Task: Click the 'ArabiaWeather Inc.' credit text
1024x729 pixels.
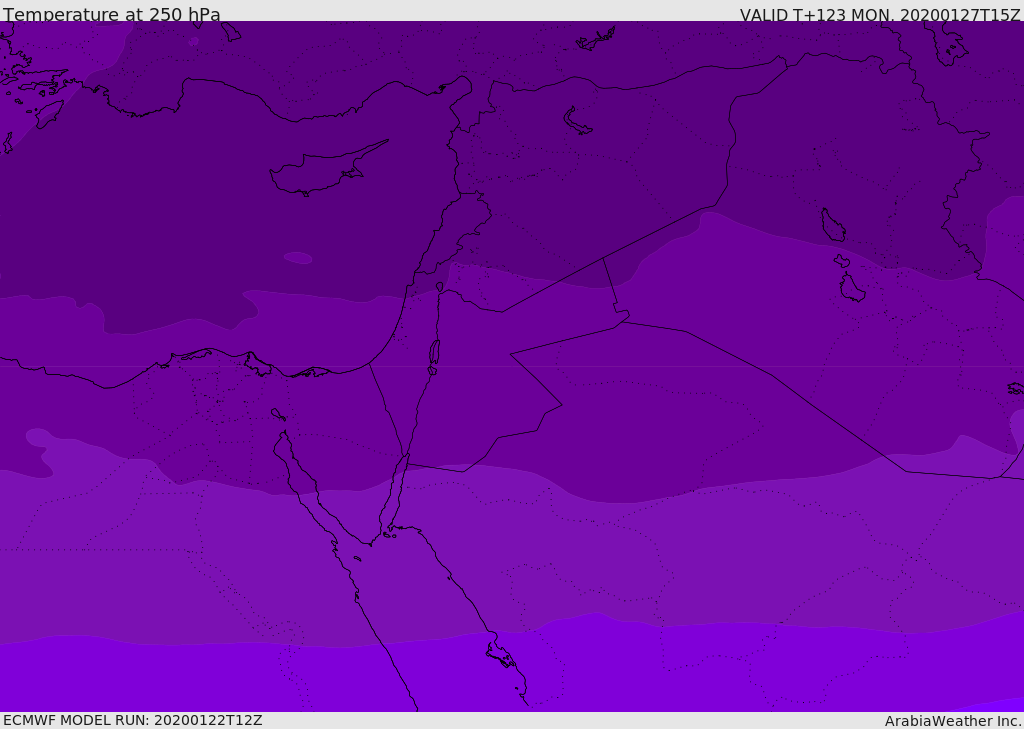Action: (953, 721)
